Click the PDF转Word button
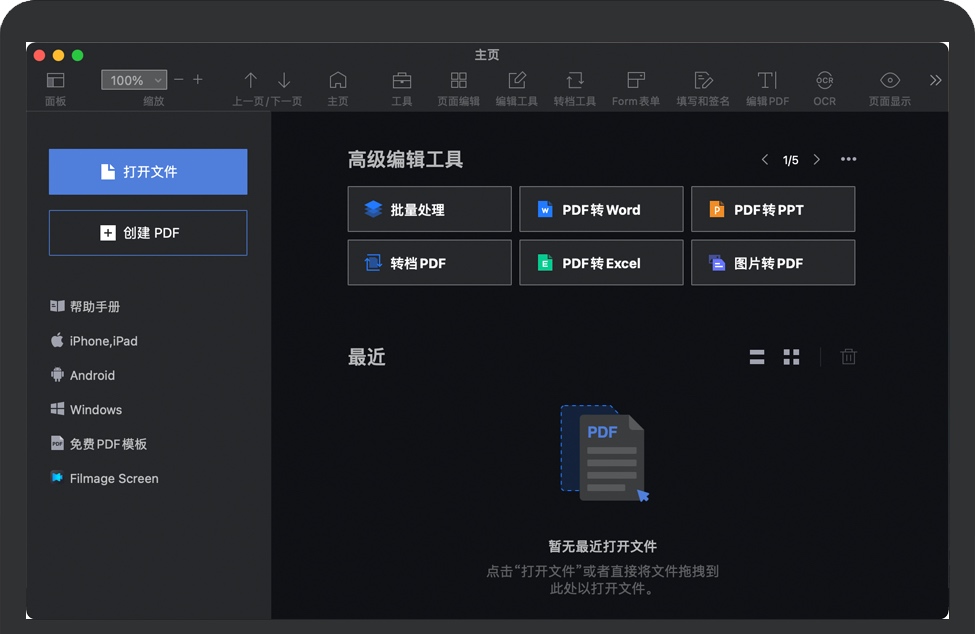The height and width of the screenshot is (634, 975). tap(601, 209)
